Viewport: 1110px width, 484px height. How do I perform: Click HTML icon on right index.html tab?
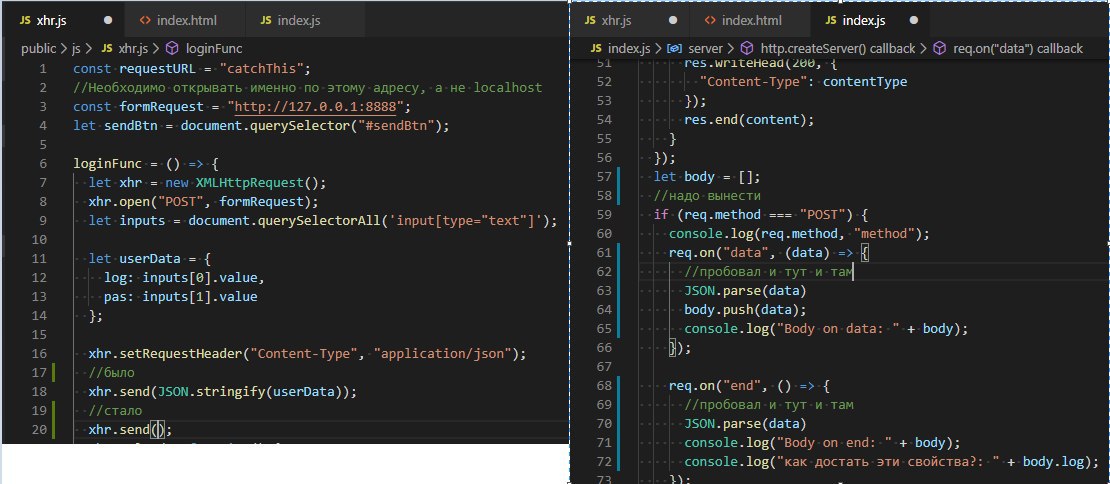(x=710, y=21)
